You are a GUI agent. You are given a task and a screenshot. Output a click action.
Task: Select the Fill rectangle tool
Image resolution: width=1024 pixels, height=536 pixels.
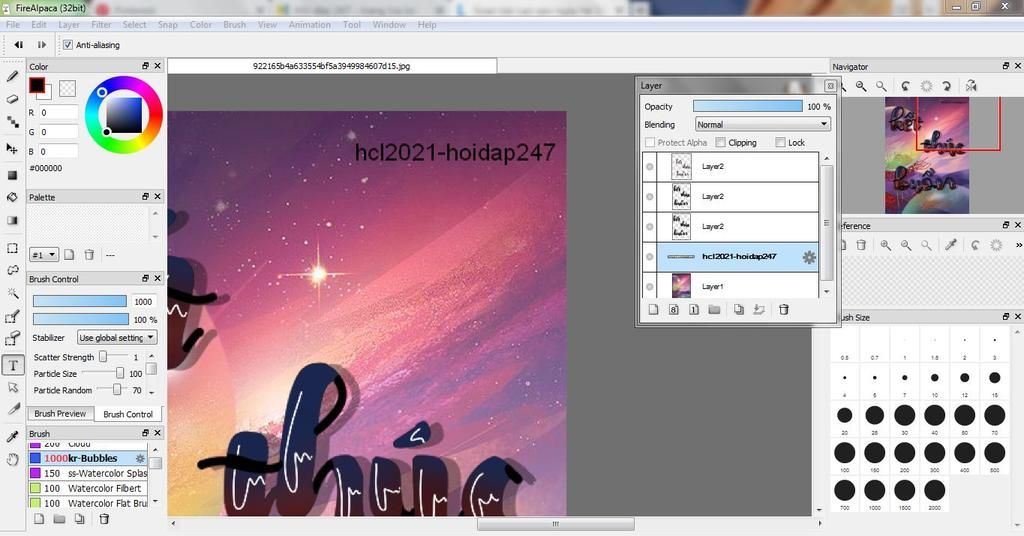pos(12,175)
